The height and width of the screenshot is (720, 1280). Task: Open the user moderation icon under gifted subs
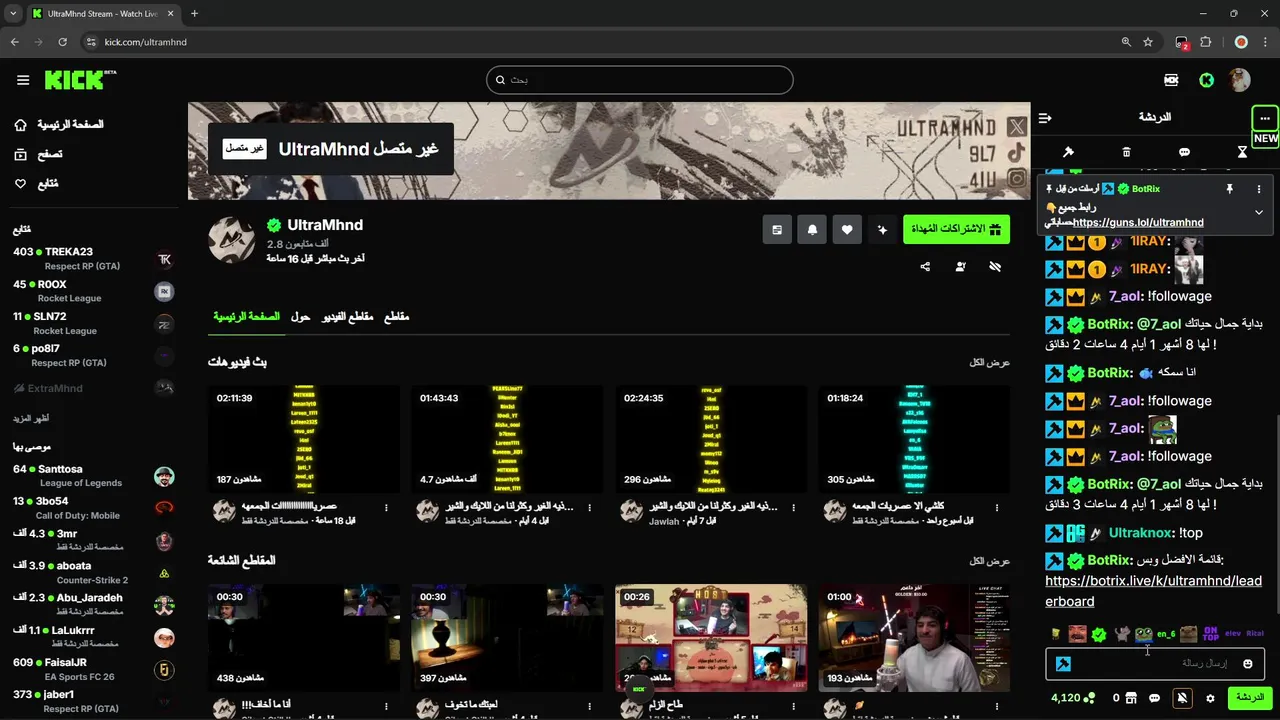(960, 267)
